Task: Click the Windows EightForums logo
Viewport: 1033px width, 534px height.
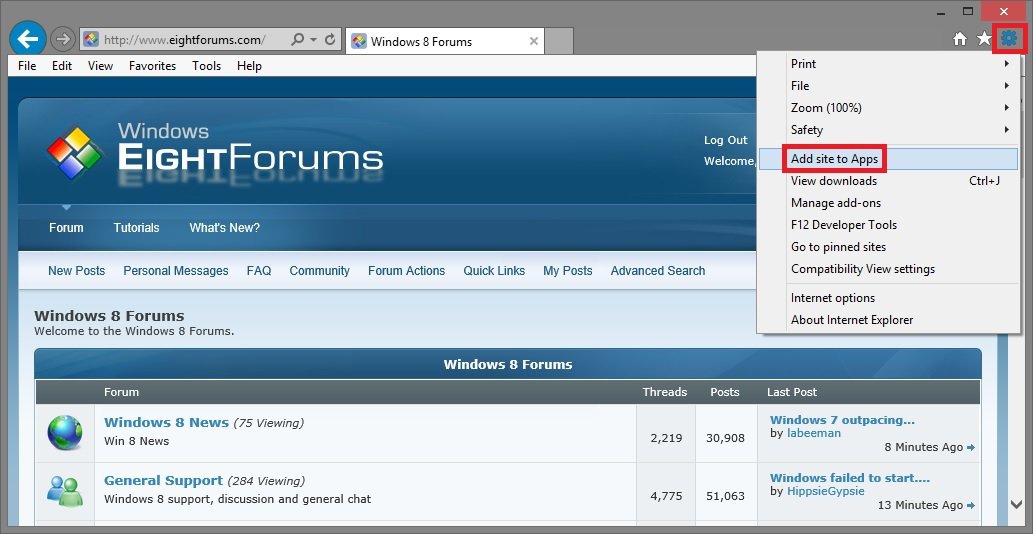Action: coord(215,153)
